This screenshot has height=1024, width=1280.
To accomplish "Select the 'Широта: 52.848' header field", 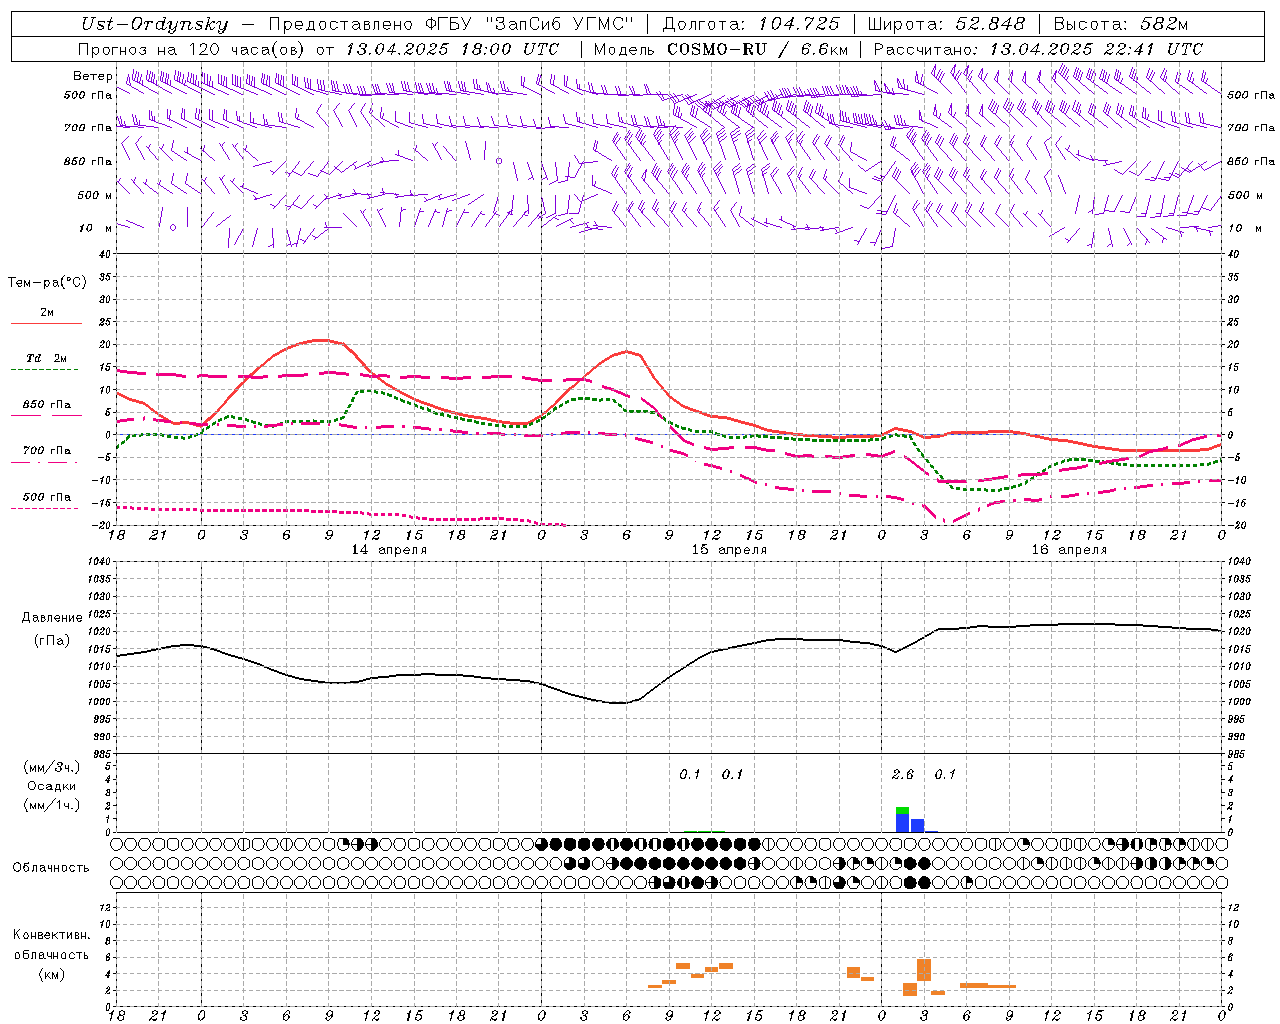I will pos(946,24).
